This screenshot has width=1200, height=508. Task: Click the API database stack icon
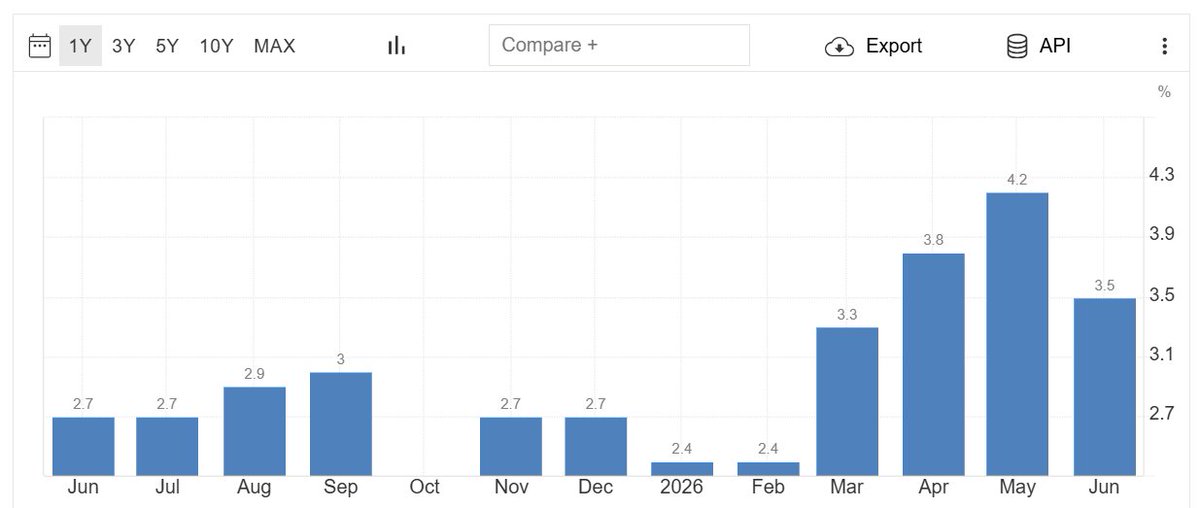(x=1017, y=46)
